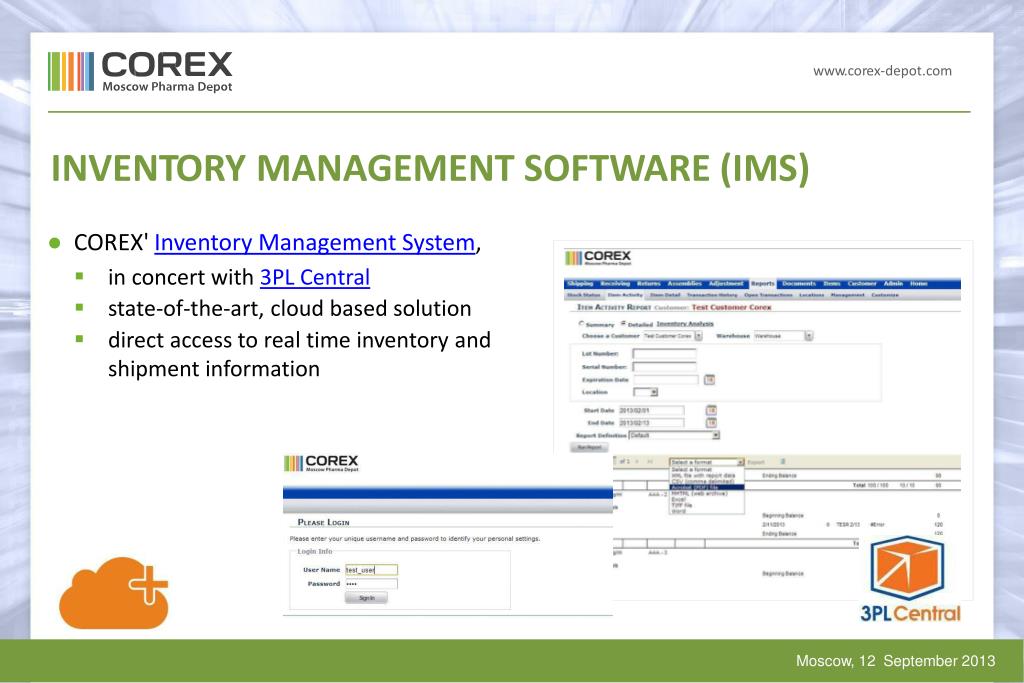The width and height of the screenshot is (1024, 683).
Task: Open the Receiving menu tab
Action: 615,283
